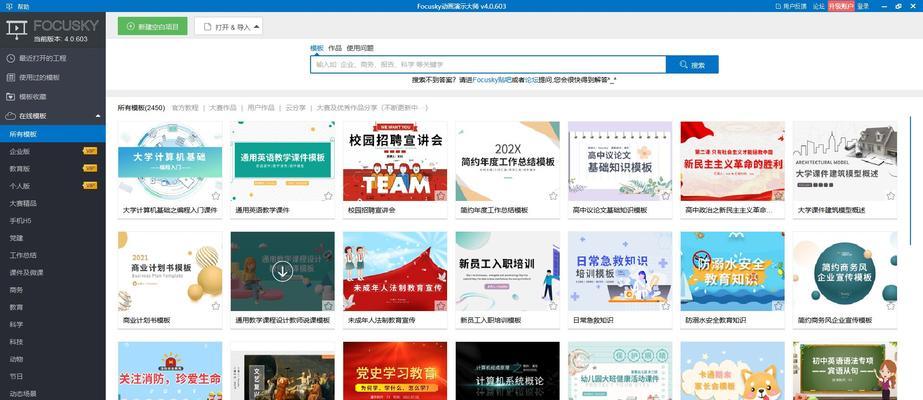Favorite 通用英语教学课件 with star
This screenshot has width=923, height=400.
coord(328,196)
